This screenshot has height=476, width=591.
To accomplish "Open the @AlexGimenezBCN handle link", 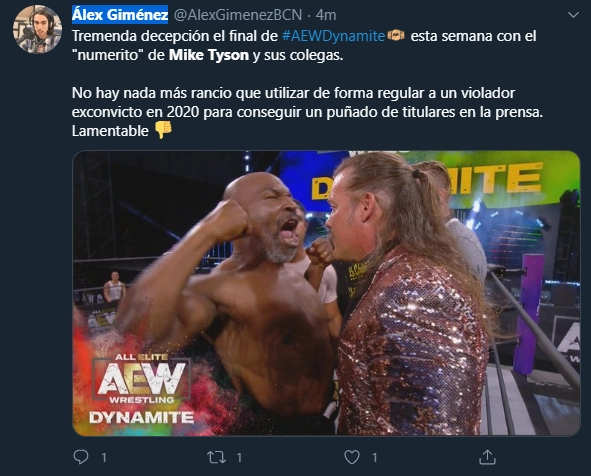I will (238, 15).
